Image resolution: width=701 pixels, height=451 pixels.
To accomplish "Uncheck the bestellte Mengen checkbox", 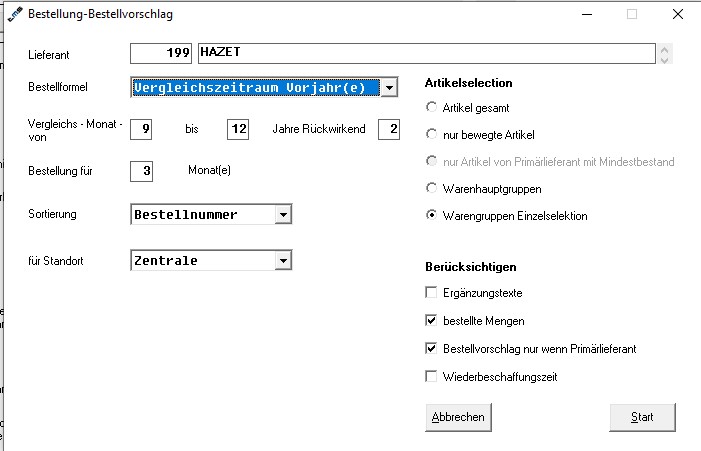I will tap(431, 320).
